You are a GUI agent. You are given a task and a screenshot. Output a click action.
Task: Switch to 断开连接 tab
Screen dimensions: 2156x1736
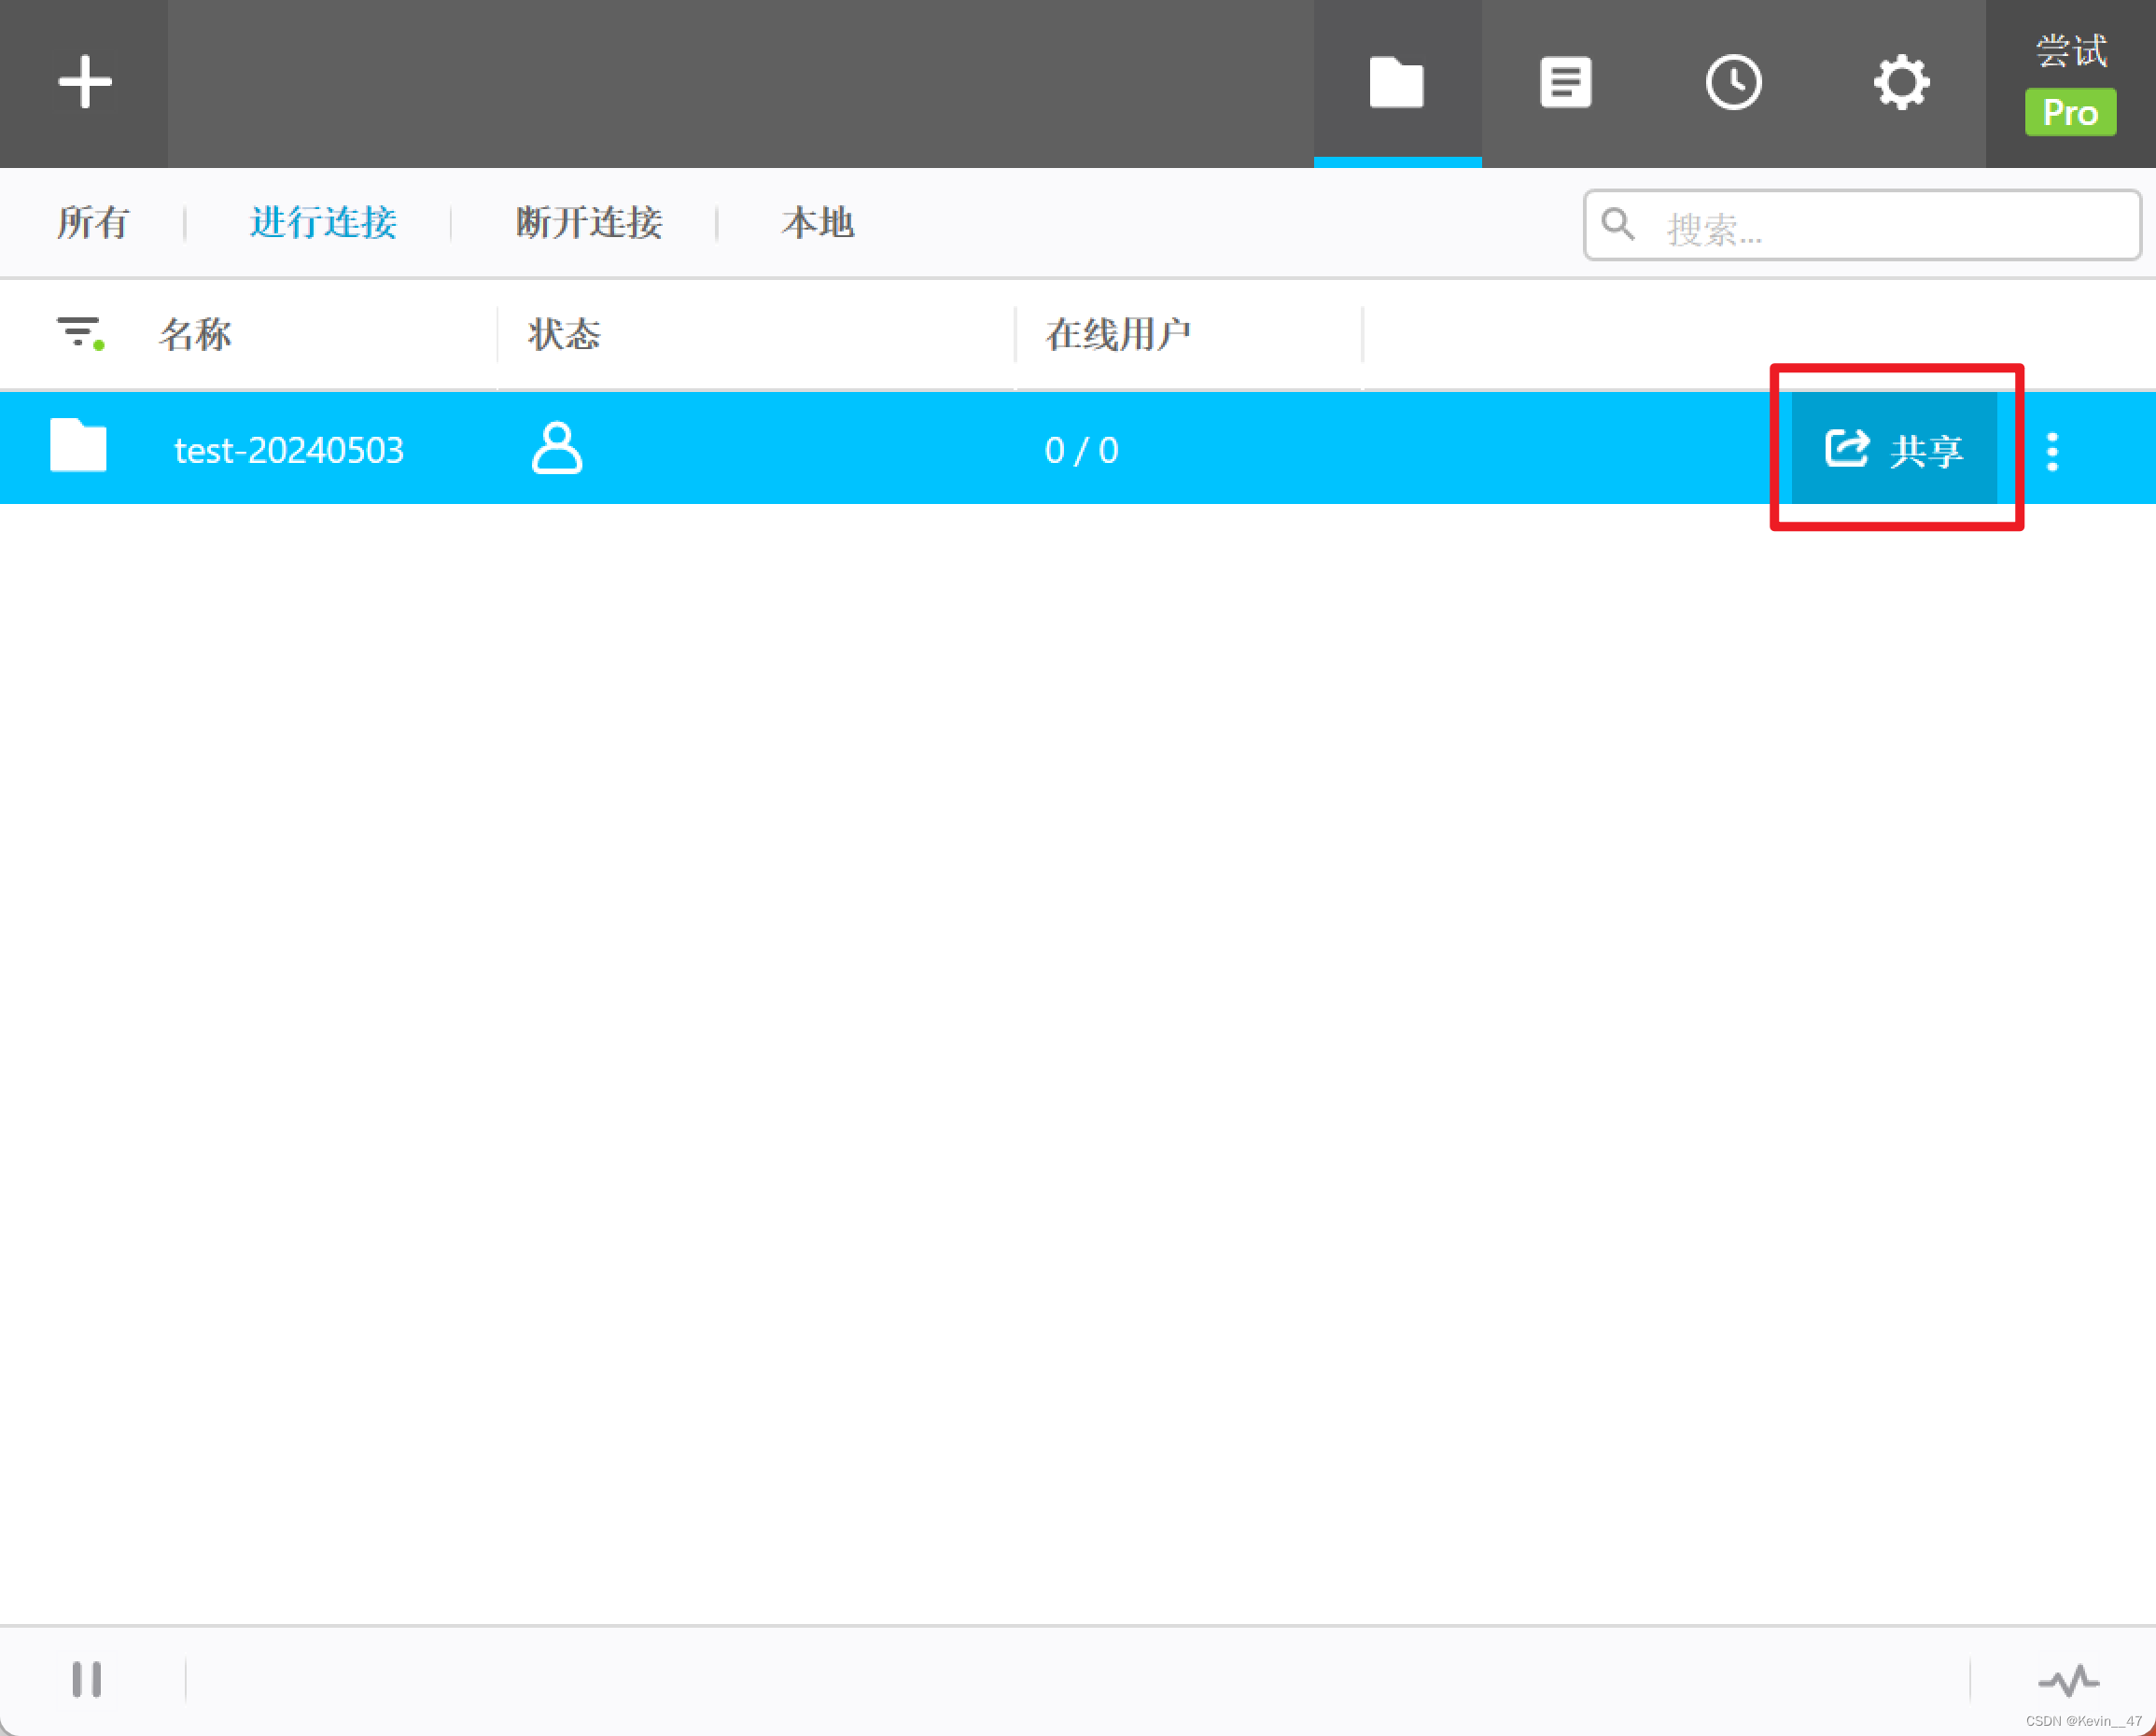pyautogui.click(x=589, y=222)
